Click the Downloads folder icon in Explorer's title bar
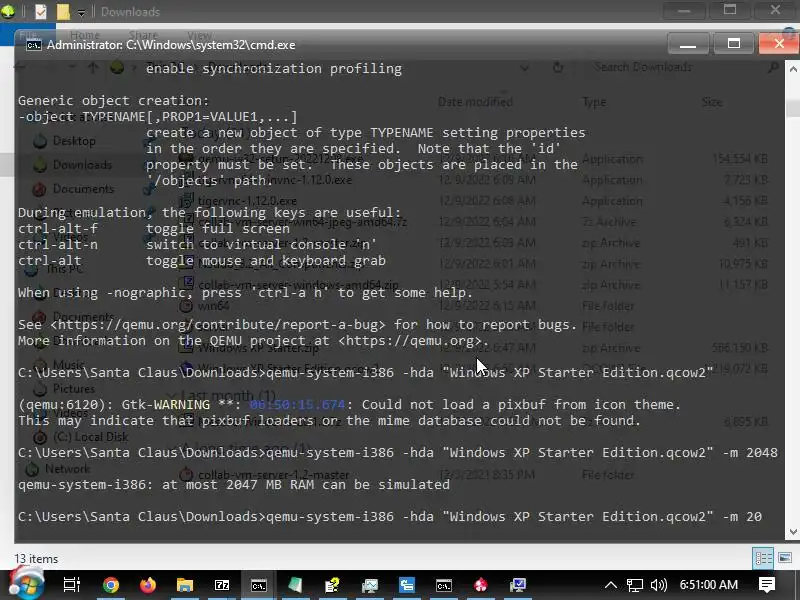Screen dimensions: 800x600 pos(8,11)
